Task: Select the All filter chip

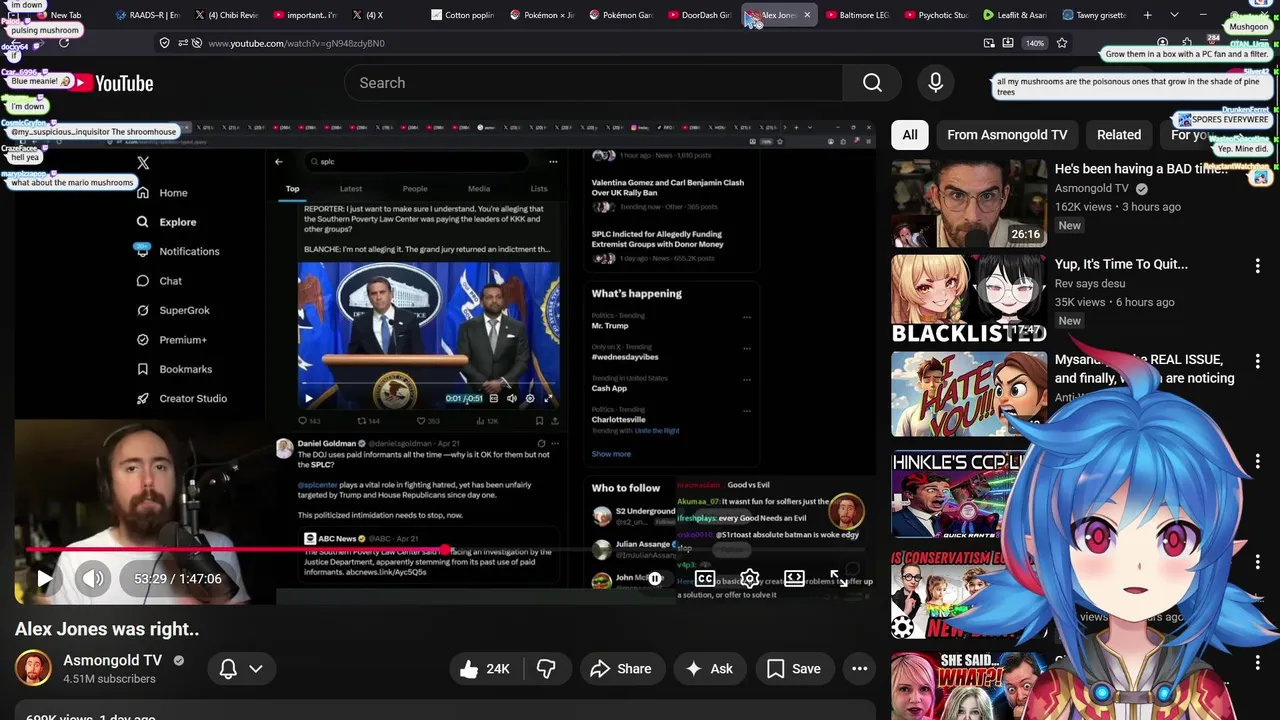Action: tap(910, 134)
